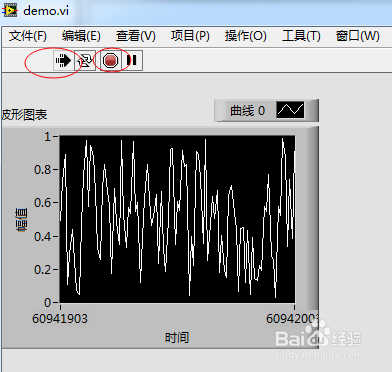Click the plot legend line style swatch
Viewport: 392px width, 372px height.
tap(290, 110)
